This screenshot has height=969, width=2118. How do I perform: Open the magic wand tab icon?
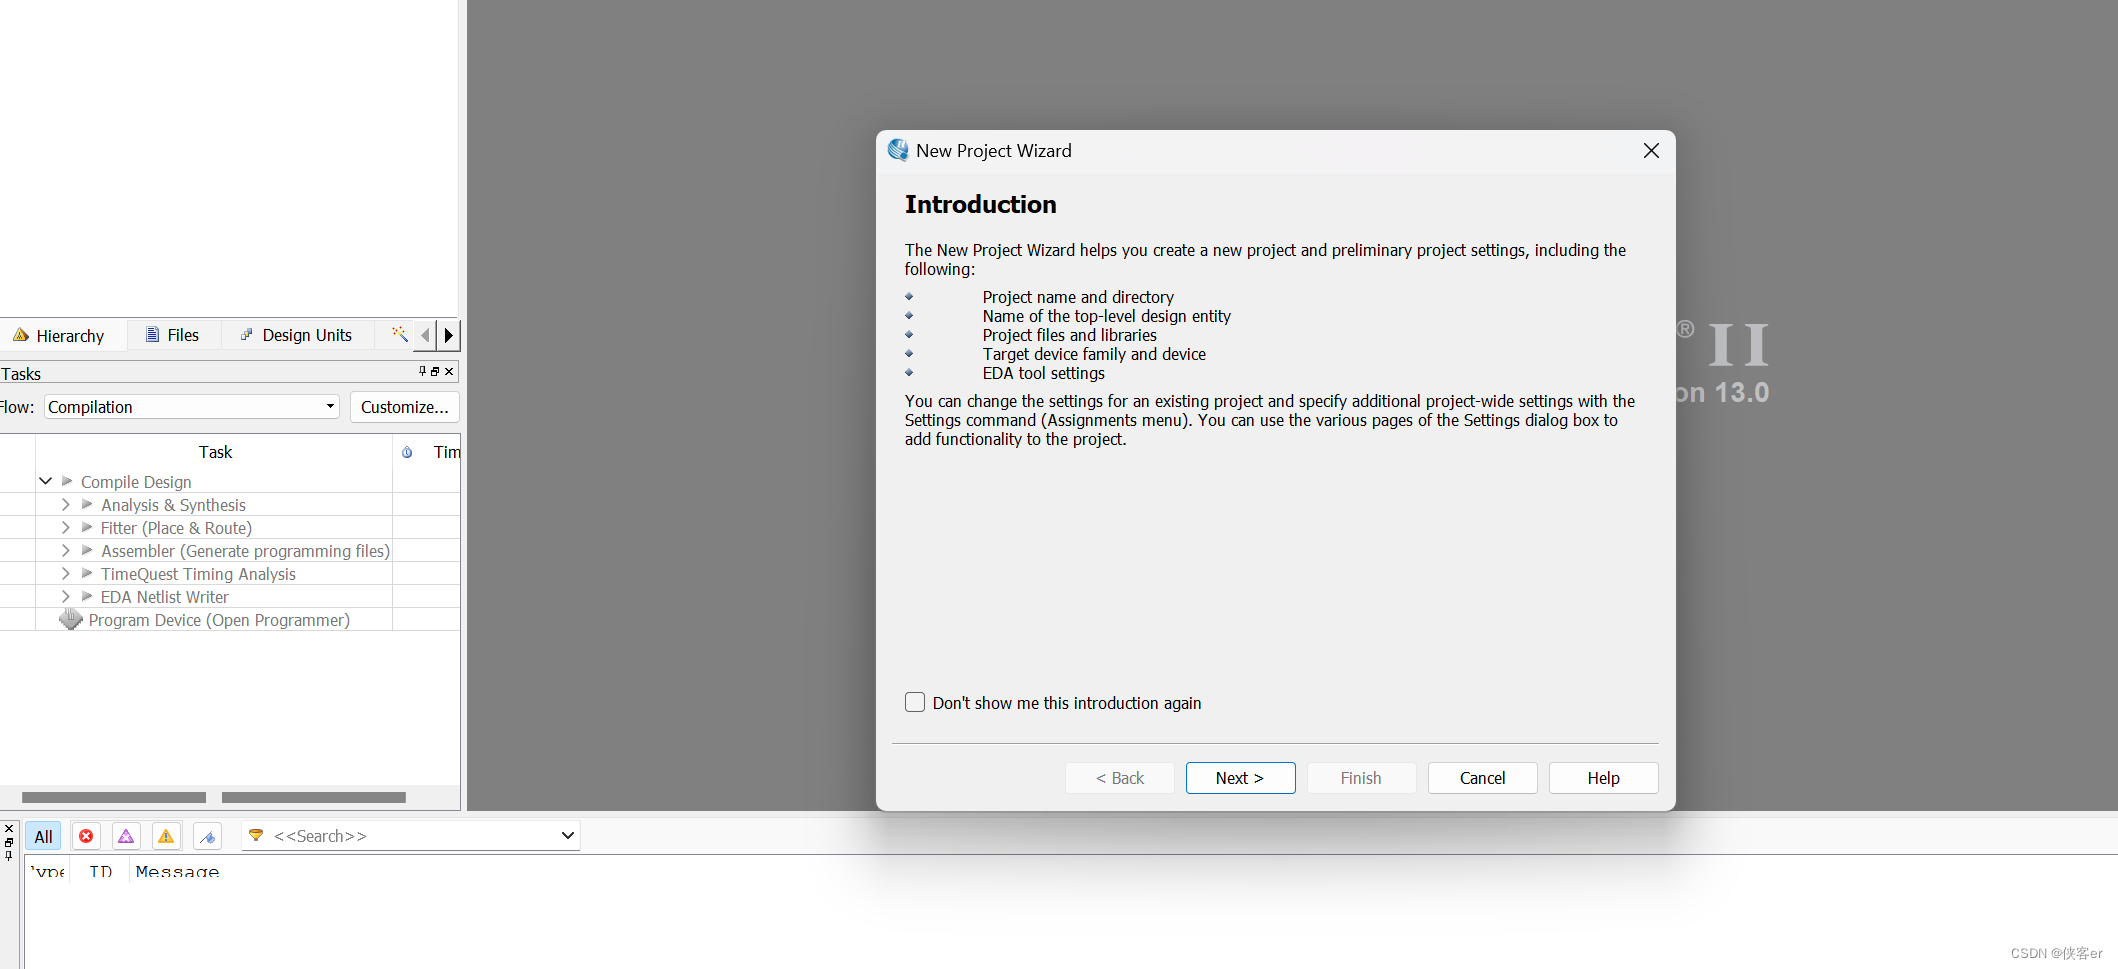(x=399, y=334)
